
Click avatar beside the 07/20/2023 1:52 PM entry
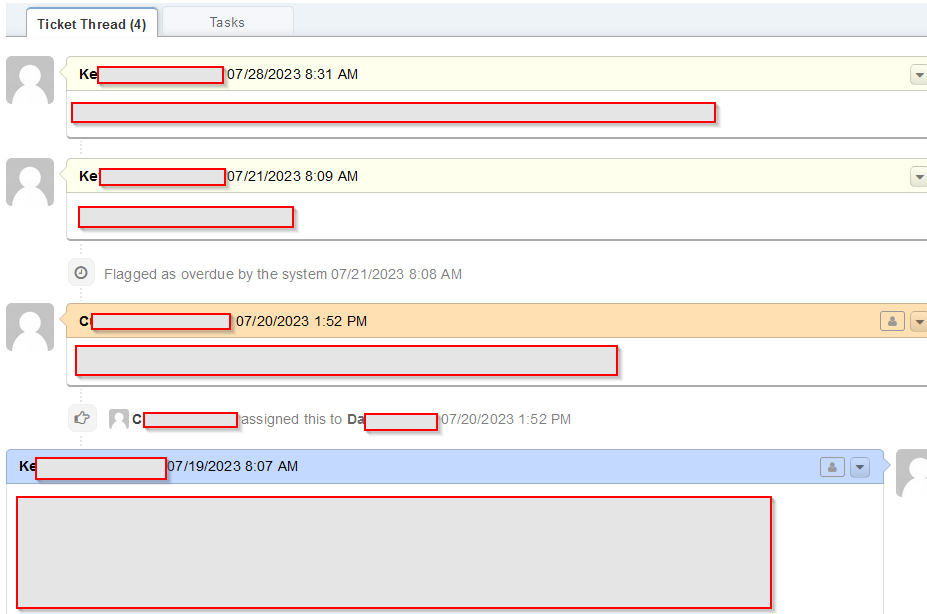(30, 328)
